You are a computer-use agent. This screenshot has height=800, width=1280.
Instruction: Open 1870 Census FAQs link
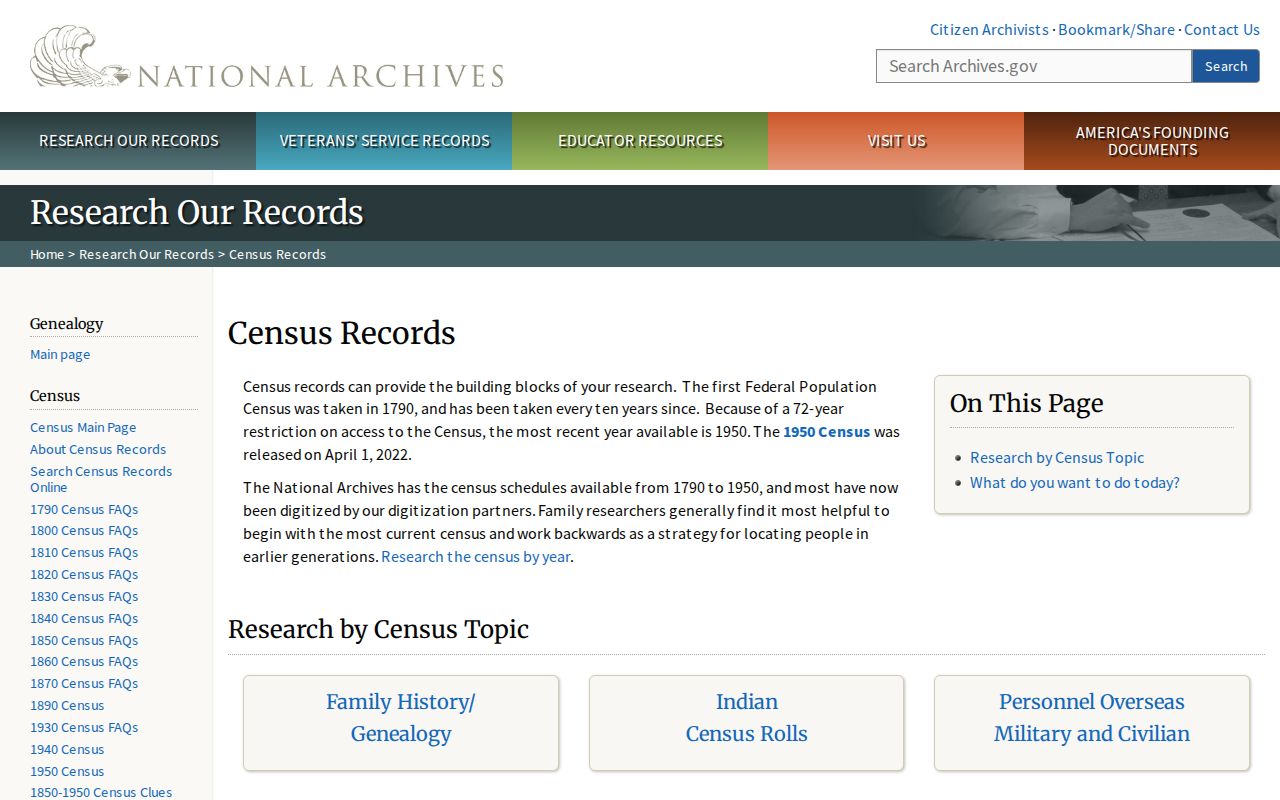click(84, 684)
